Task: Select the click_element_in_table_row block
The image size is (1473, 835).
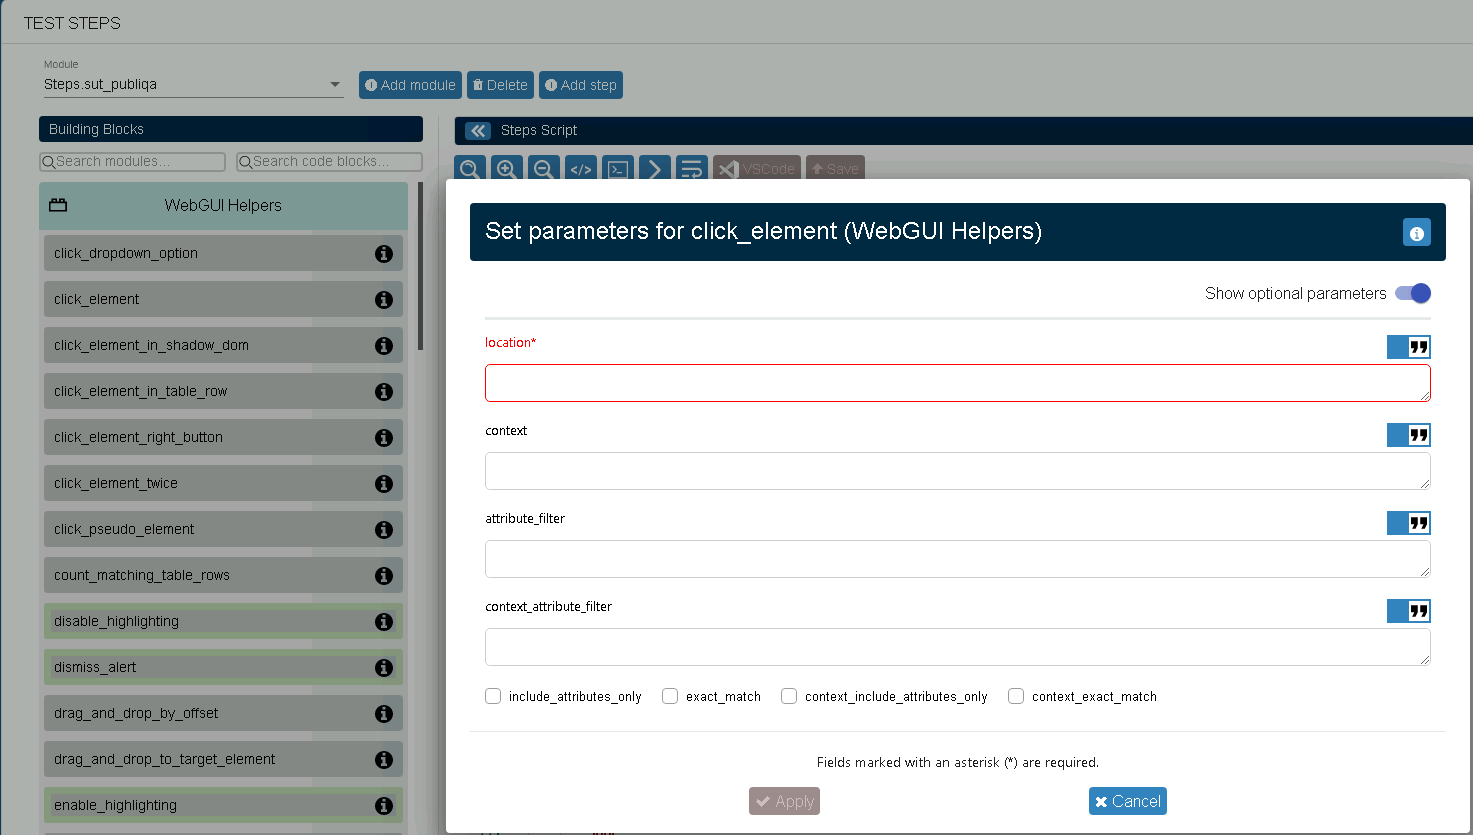Action: tap(223, 392)
